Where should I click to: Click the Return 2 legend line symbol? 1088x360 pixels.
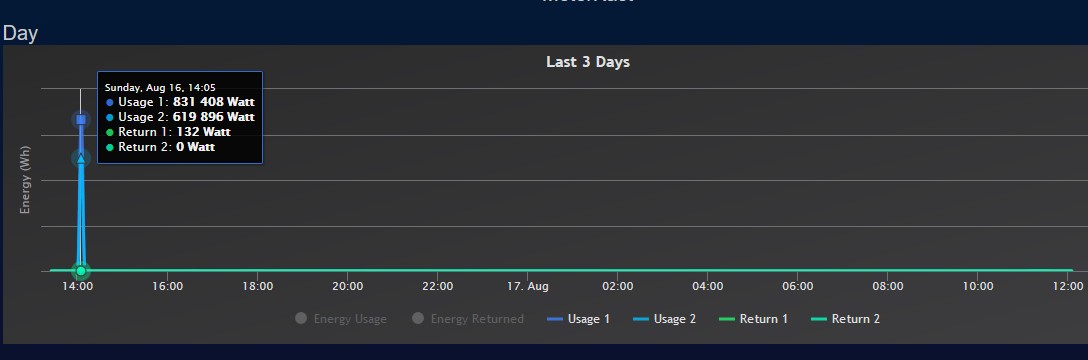[x=819, y=319]
